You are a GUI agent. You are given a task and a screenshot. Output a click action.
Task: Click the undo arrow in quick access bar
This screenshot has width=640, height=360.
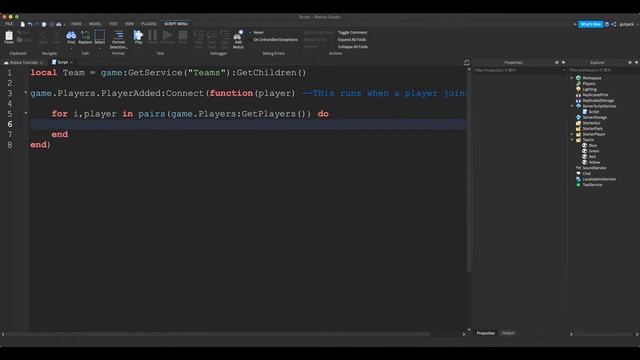30,24
